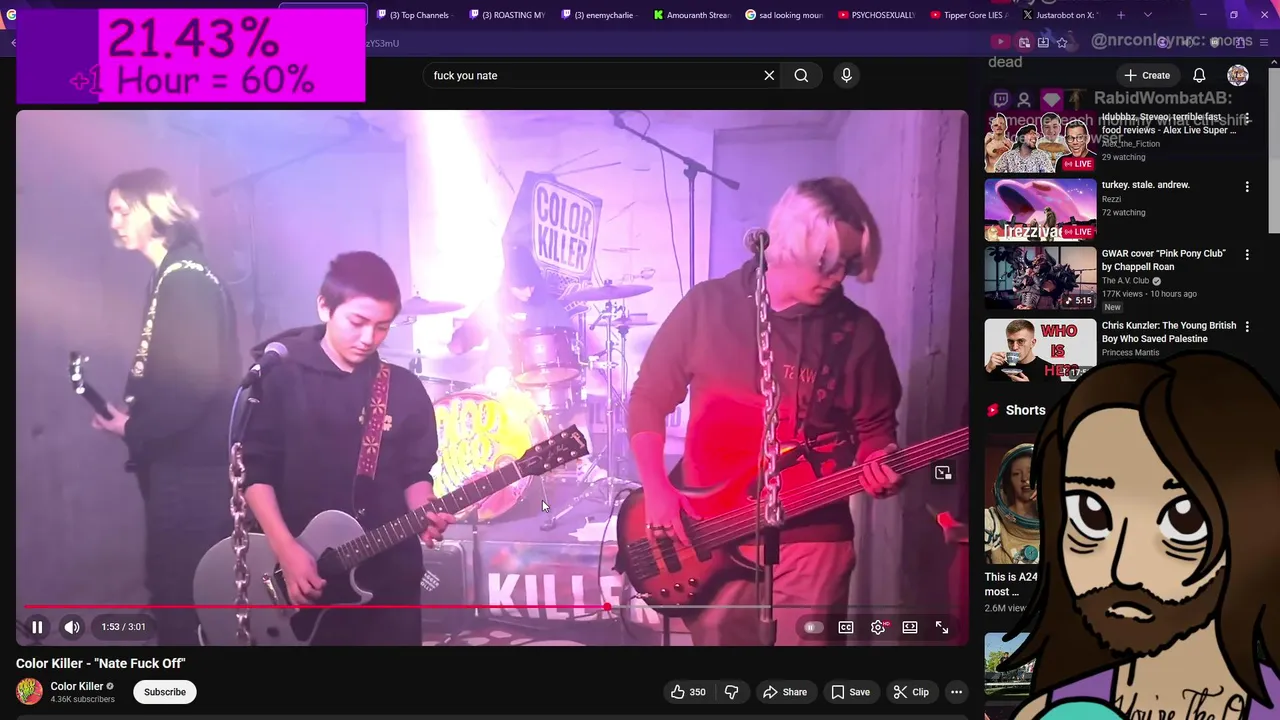Viewport: 1280px width, 720px height.
Task: Bookmark this page with the star icon
Action: coord(1062,43)
